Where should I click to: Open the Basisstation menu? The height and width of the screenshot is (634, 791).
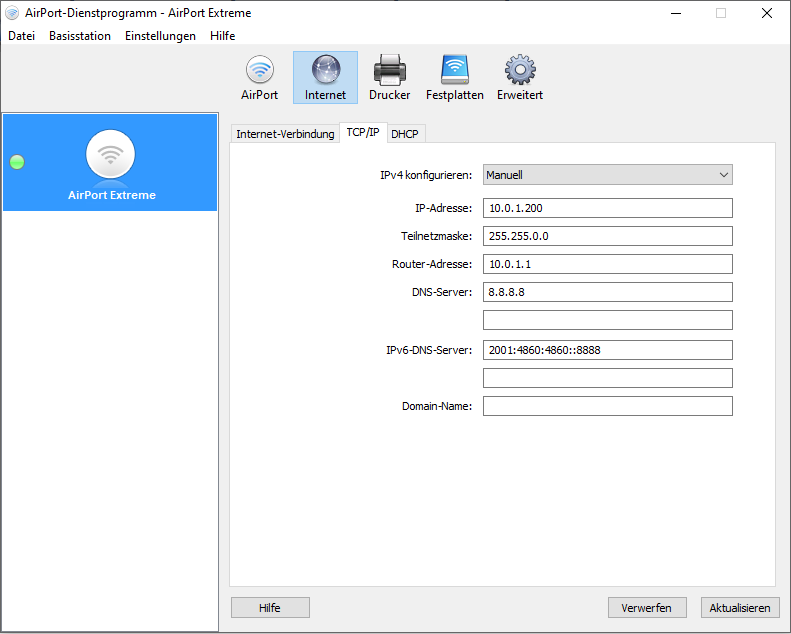coord(80,36)
